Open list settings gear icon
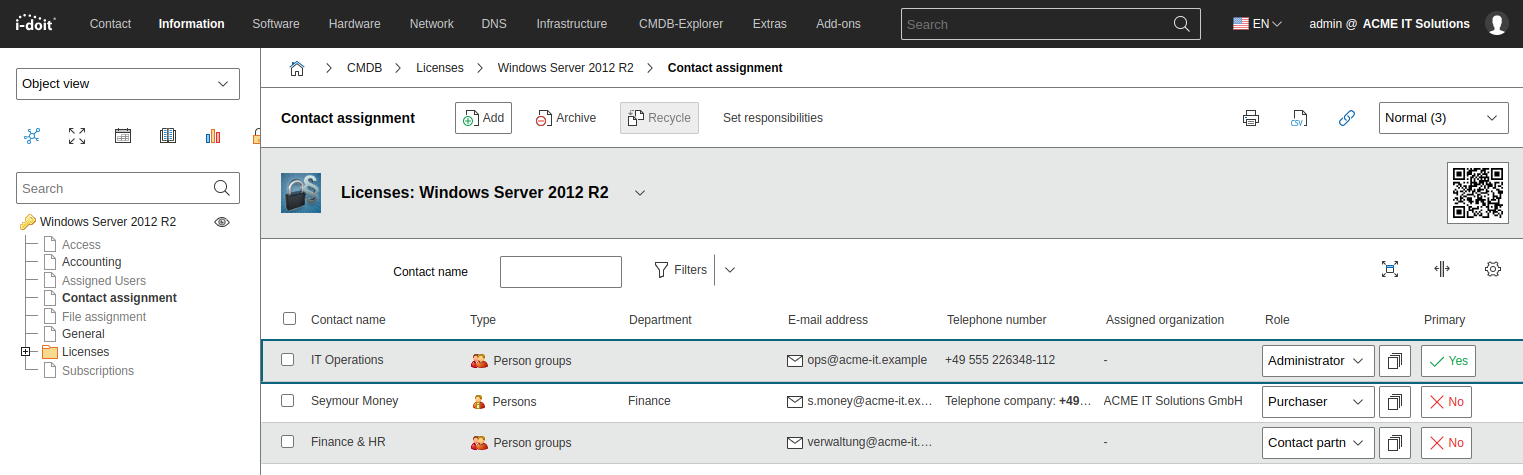Viewport: 1523px width, 475px height. [1493, 269]
